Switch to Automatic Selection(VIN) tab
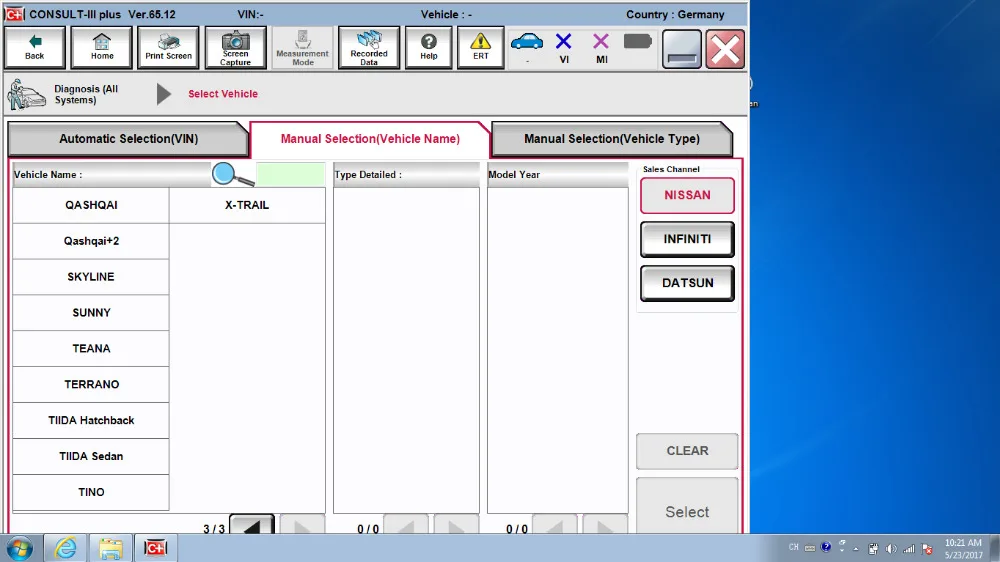This screenshot has width=1000, height=562. point(128,138)
